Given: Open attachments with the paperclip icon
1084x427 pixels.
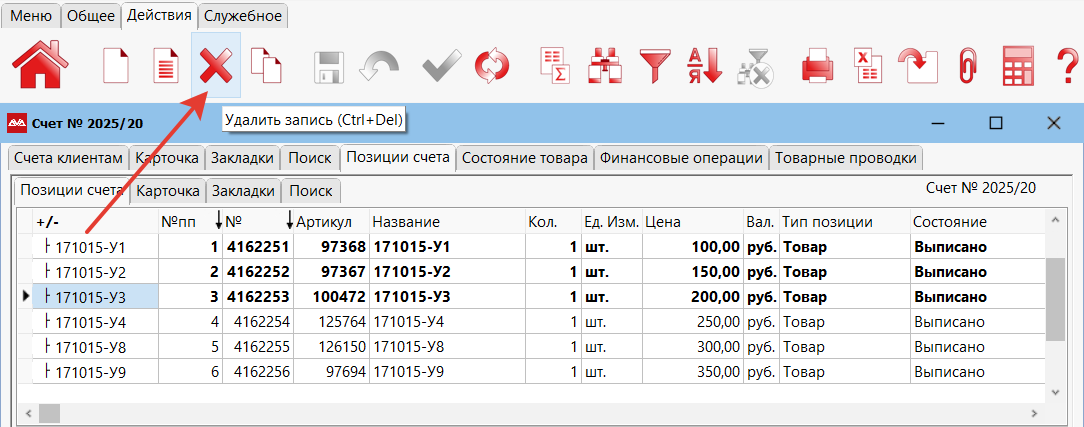Looking at the screenshot, I should [x=966, y=67].
